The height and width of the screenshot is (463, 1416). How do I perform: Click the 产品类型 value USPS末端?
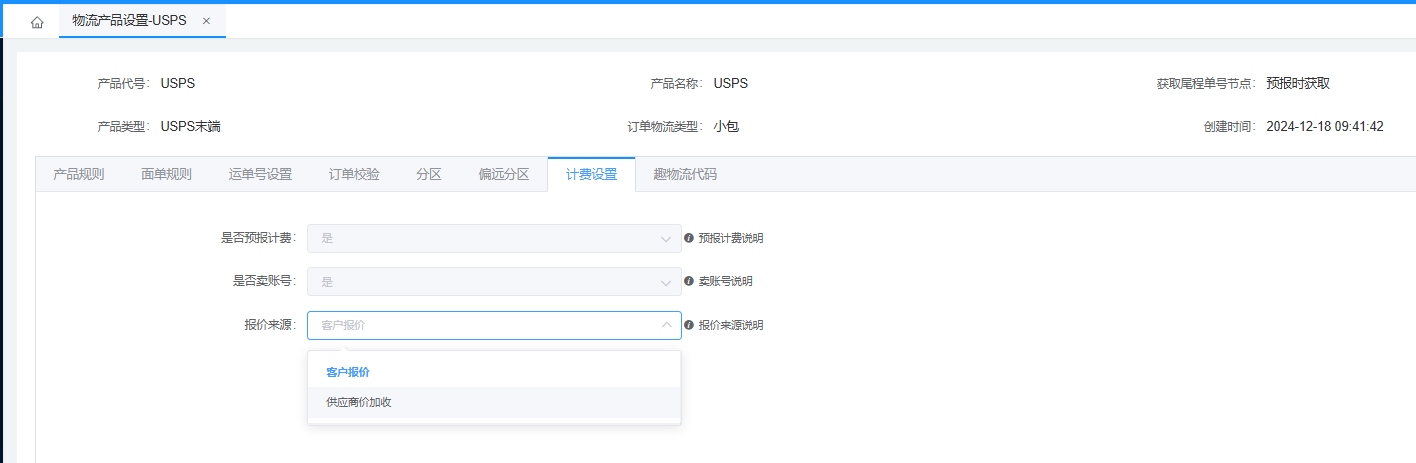point(190,127)
